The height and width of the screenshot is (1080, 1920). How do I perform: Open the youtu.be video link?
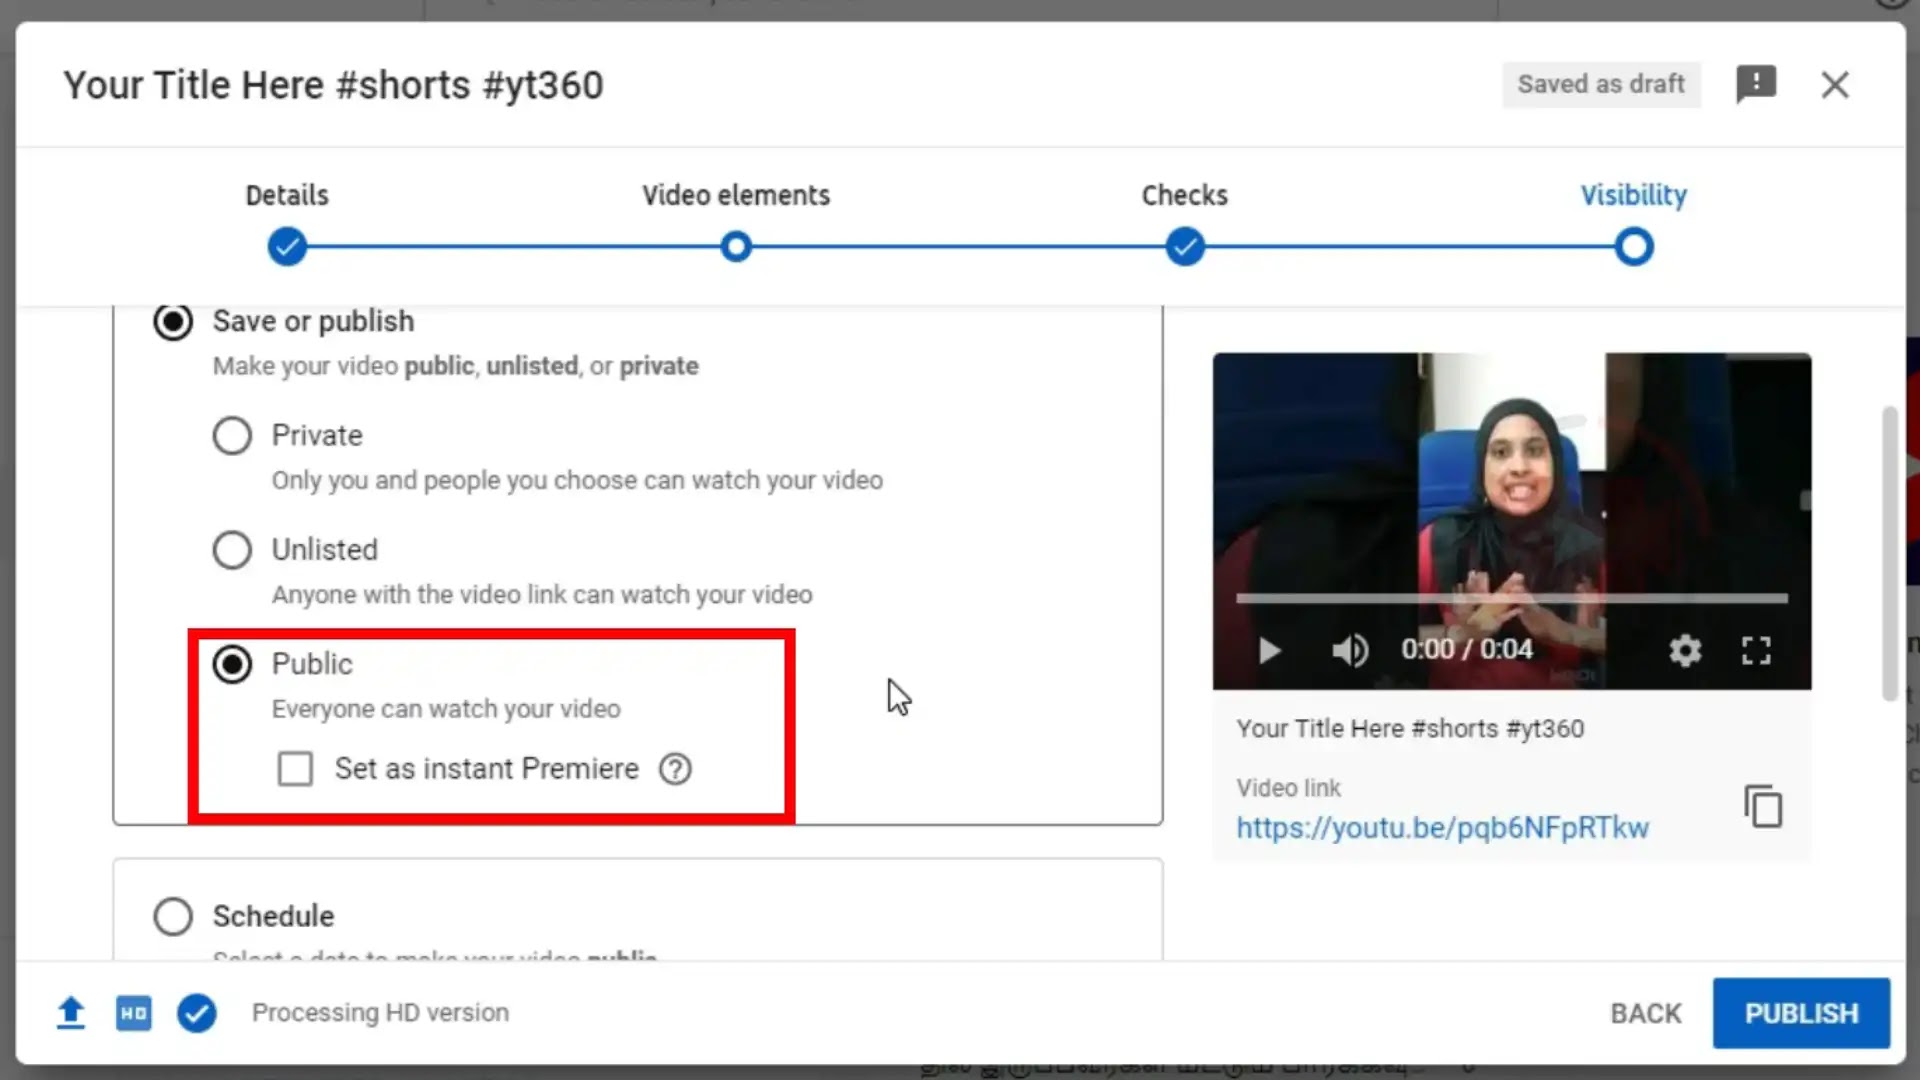(x=1442, y=828)
